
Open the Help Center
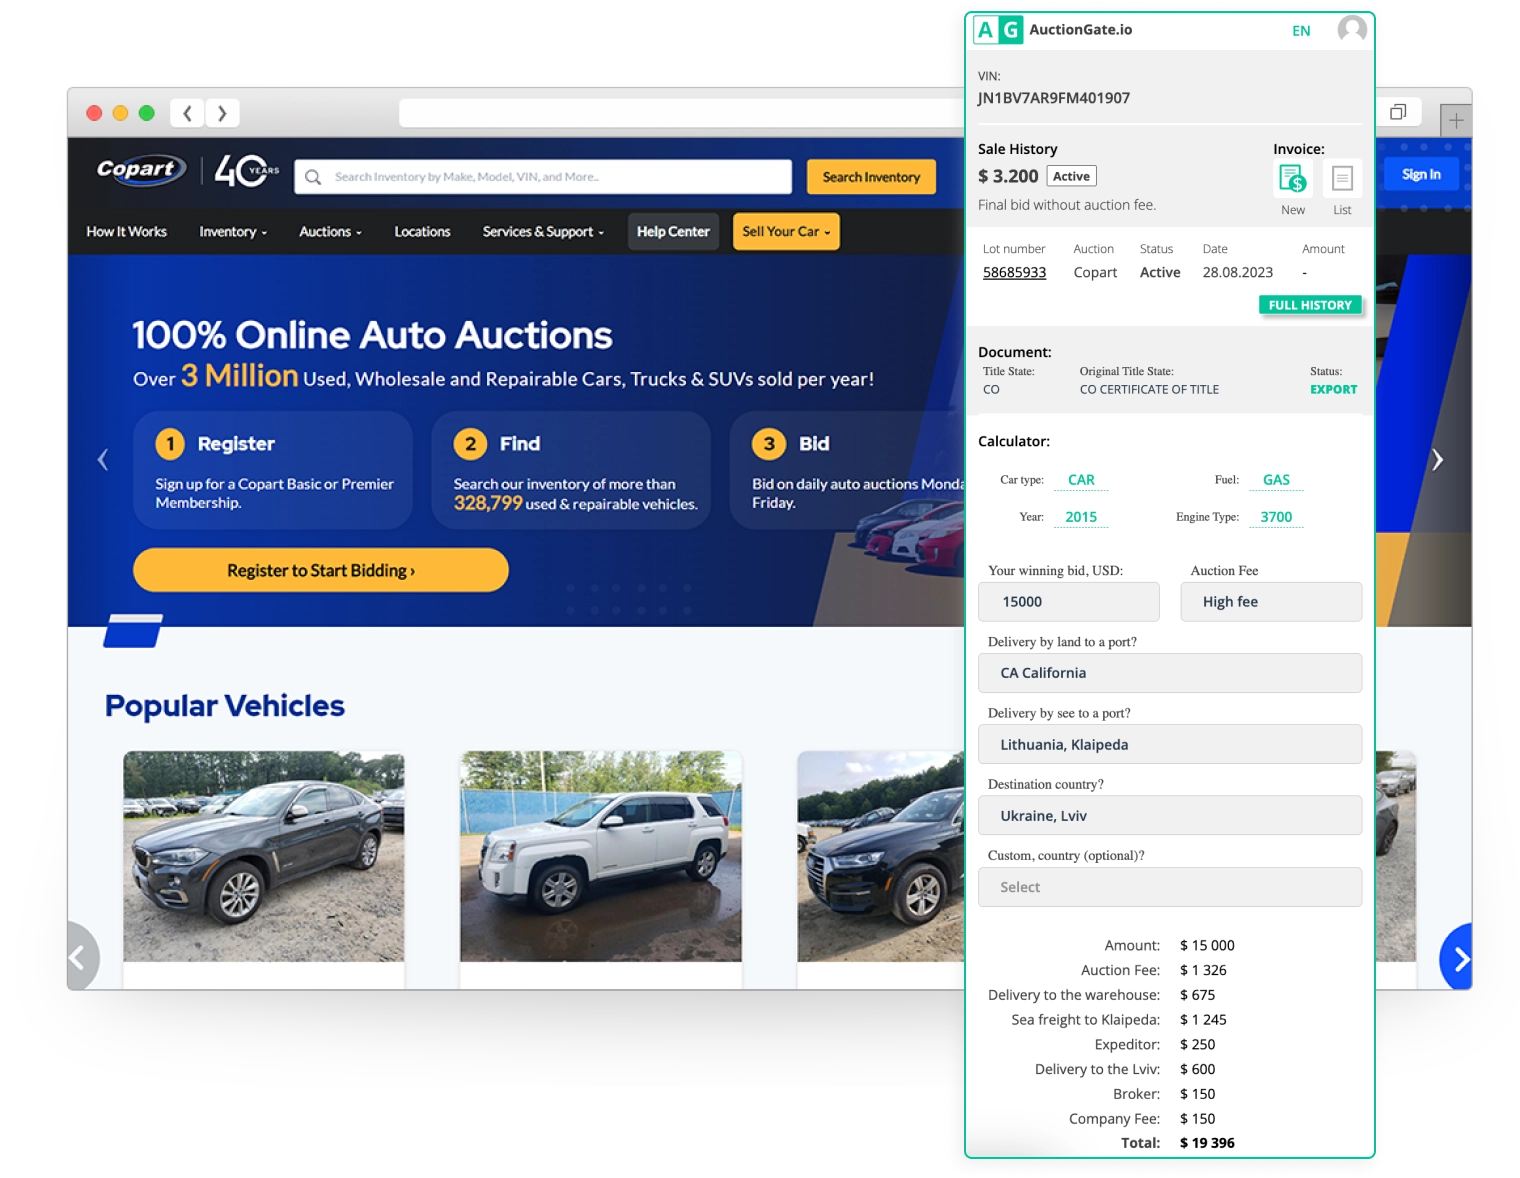(673, 232)
